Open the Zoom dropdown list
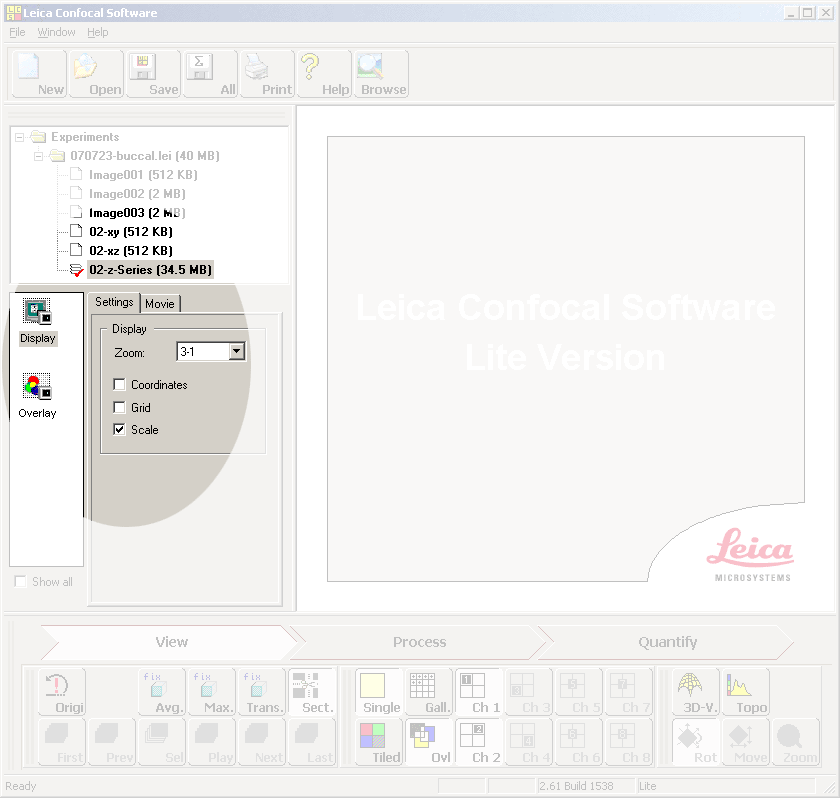The height and width of the screenshot is (798, 840). point(237,352)
